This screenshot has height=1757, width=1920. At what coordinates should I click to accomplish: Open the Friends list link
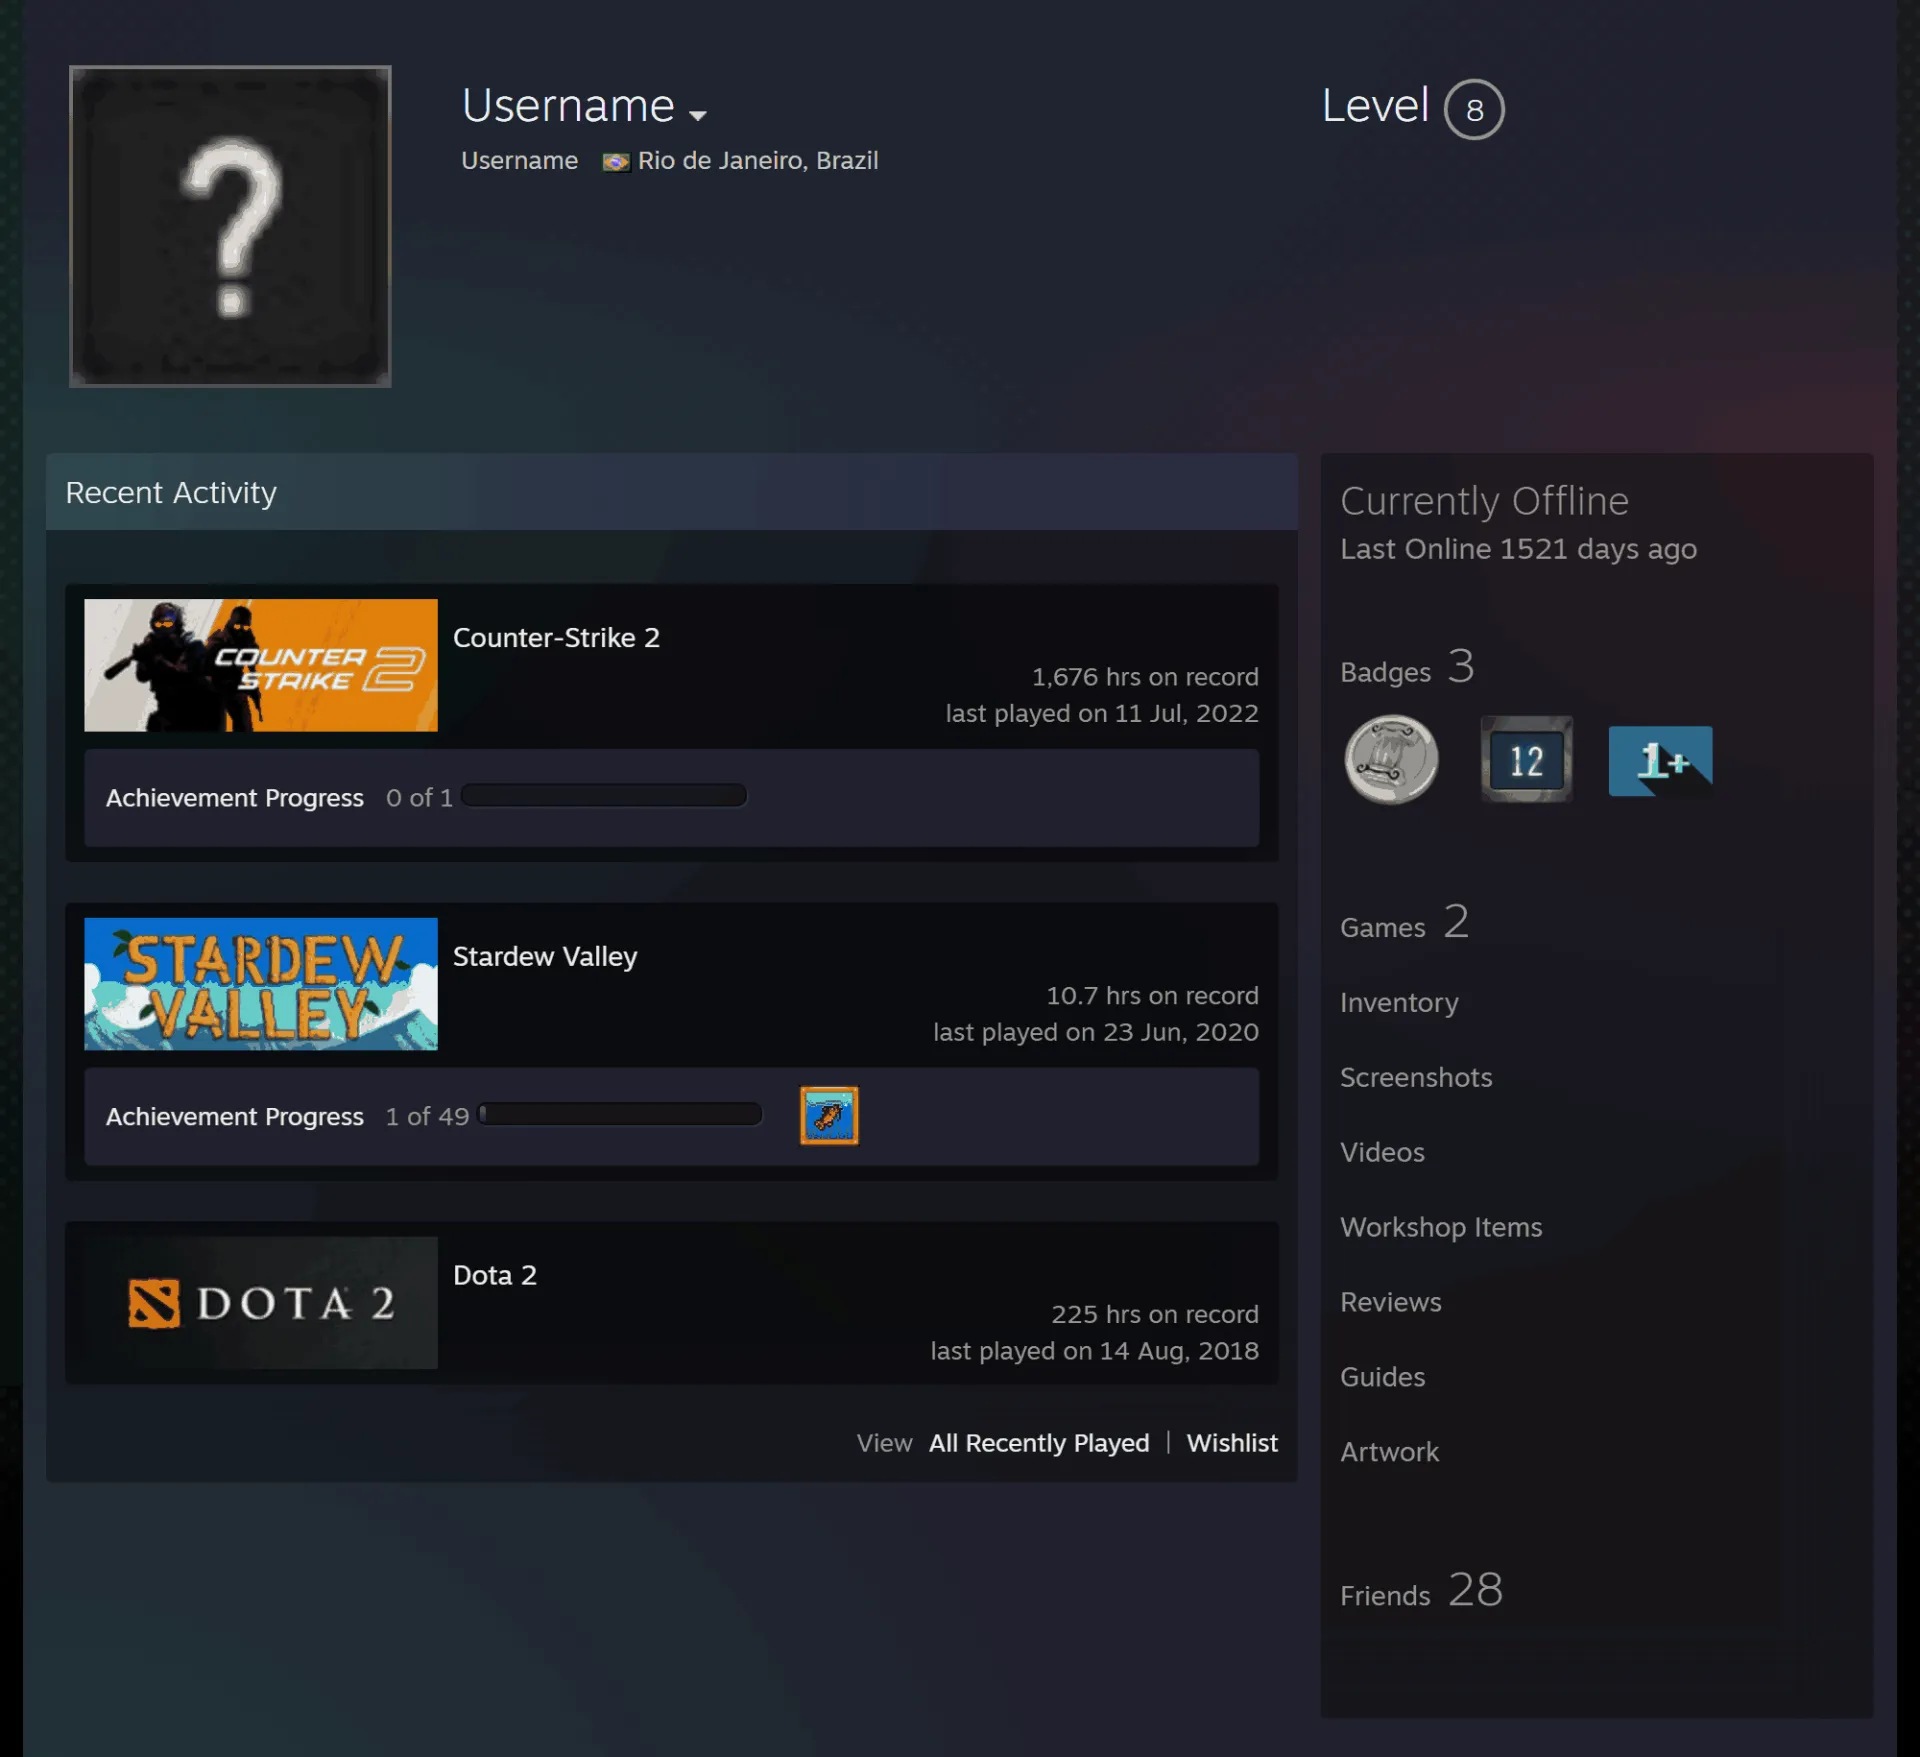coord(1421,1590)
